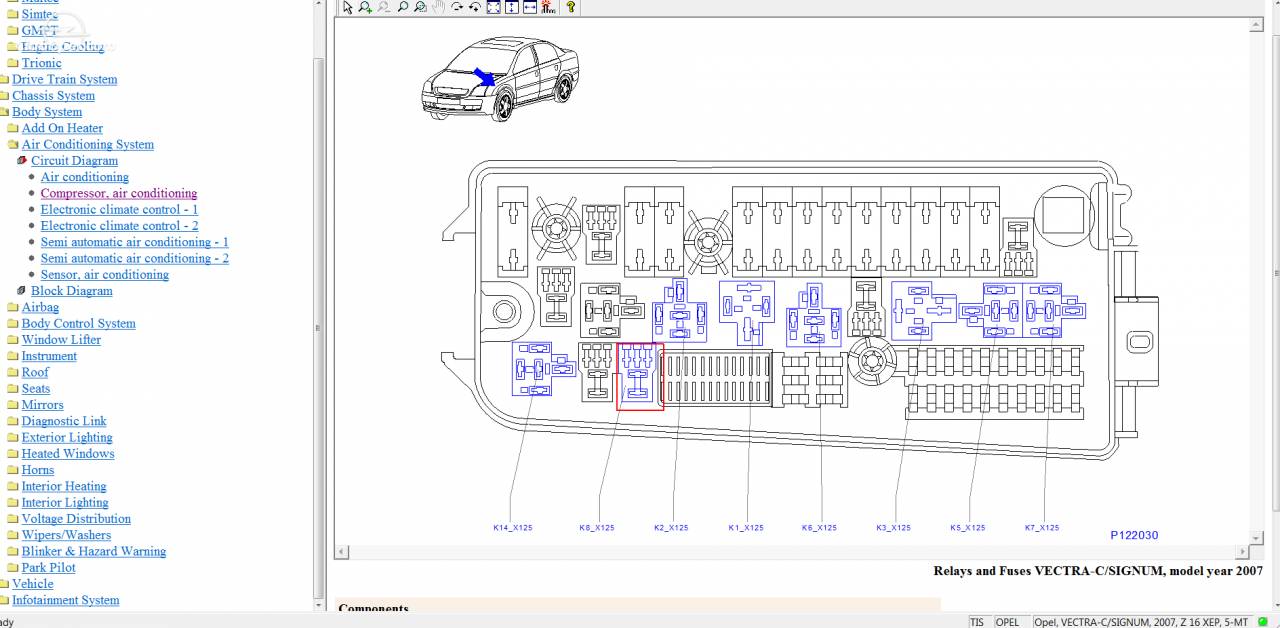Select the Interior Heating tree entry
This screenshot has width=1280, height=628.
[64, 486]
